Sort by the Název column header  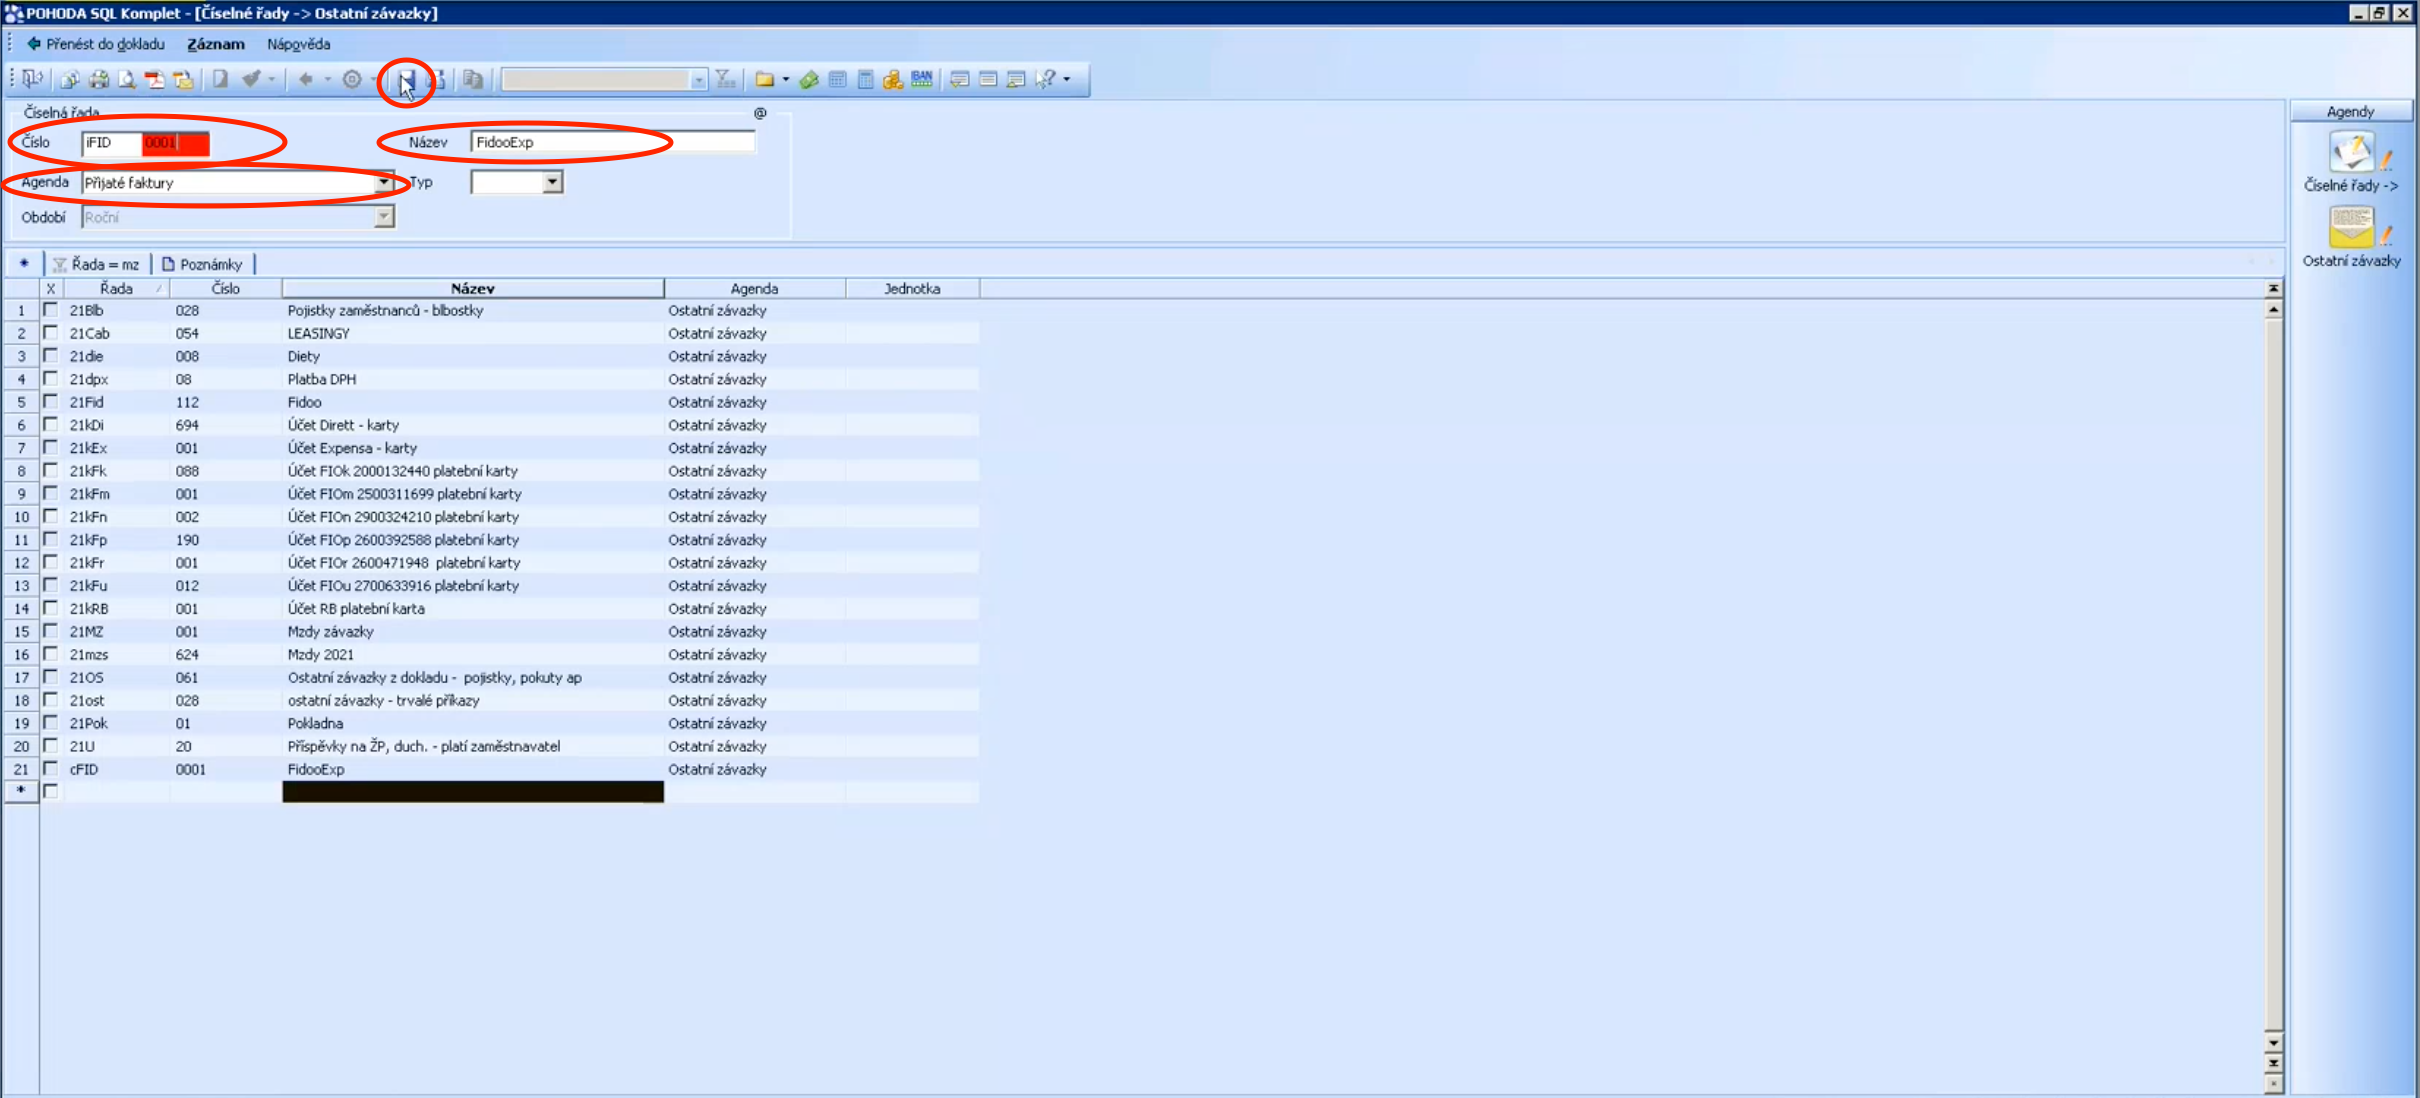(x=473, y=288)
